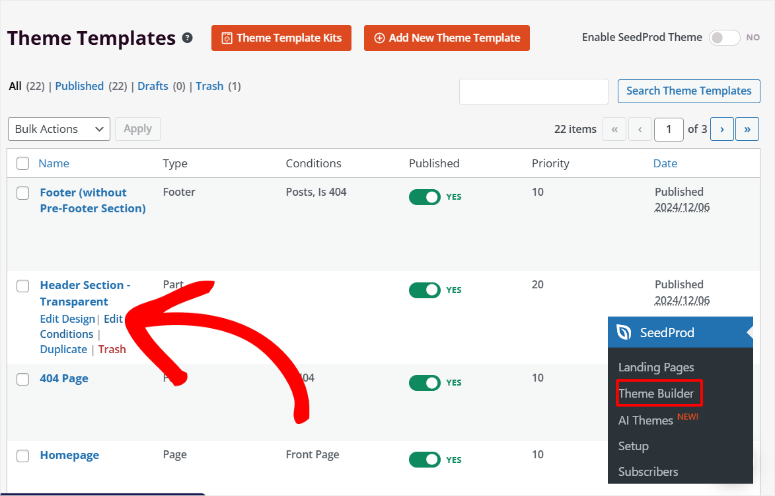Filter by Published templates

pyautogui.click(x=79, y=86)
